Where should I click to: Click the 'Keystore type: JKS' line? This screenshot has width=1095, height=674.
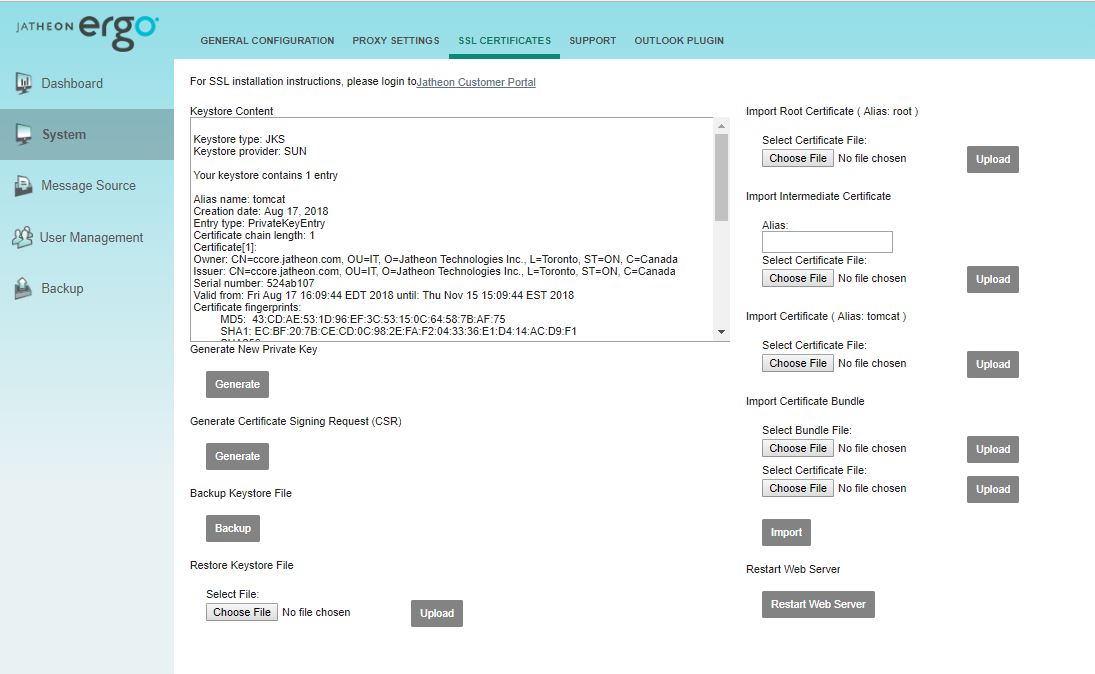click(239, 139)
